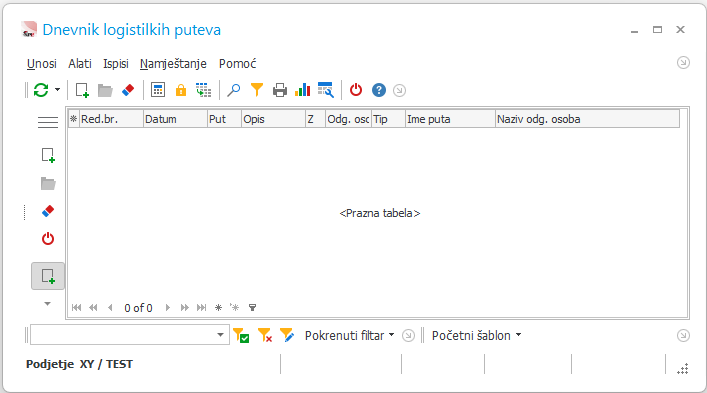Click the magnifier search icon
This screenshot has width=707, height=393.
[x=234, y=90]
